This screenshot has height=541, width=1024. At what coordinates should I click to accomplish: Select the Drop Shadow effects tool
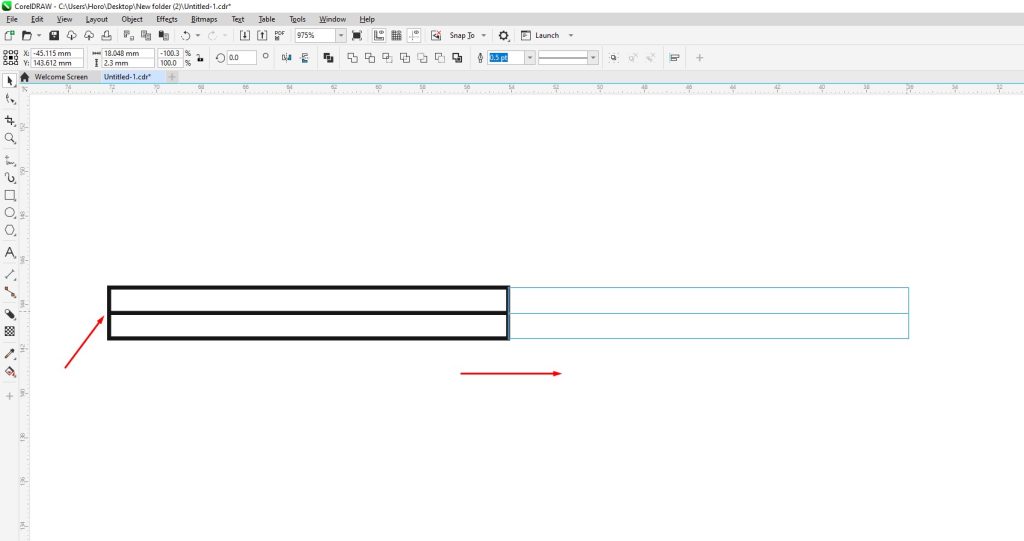click(x=10, y=314)
